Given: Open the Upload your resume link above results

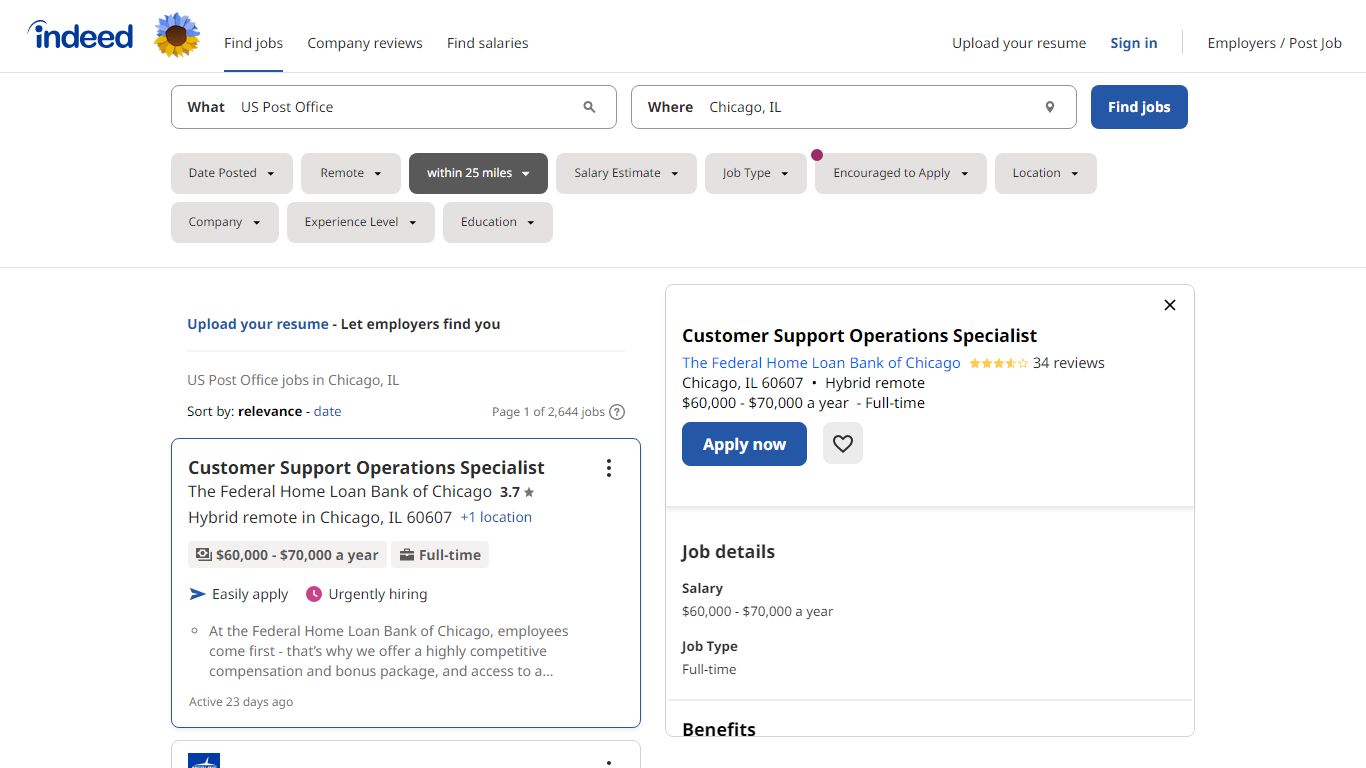Looking at the screenshot, I should click(x=258, y=324).
